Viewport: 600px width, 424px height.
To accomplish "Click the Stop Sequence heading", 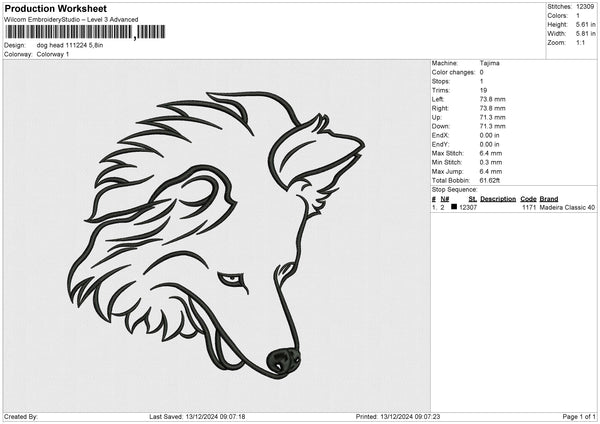I will point(454,187).
